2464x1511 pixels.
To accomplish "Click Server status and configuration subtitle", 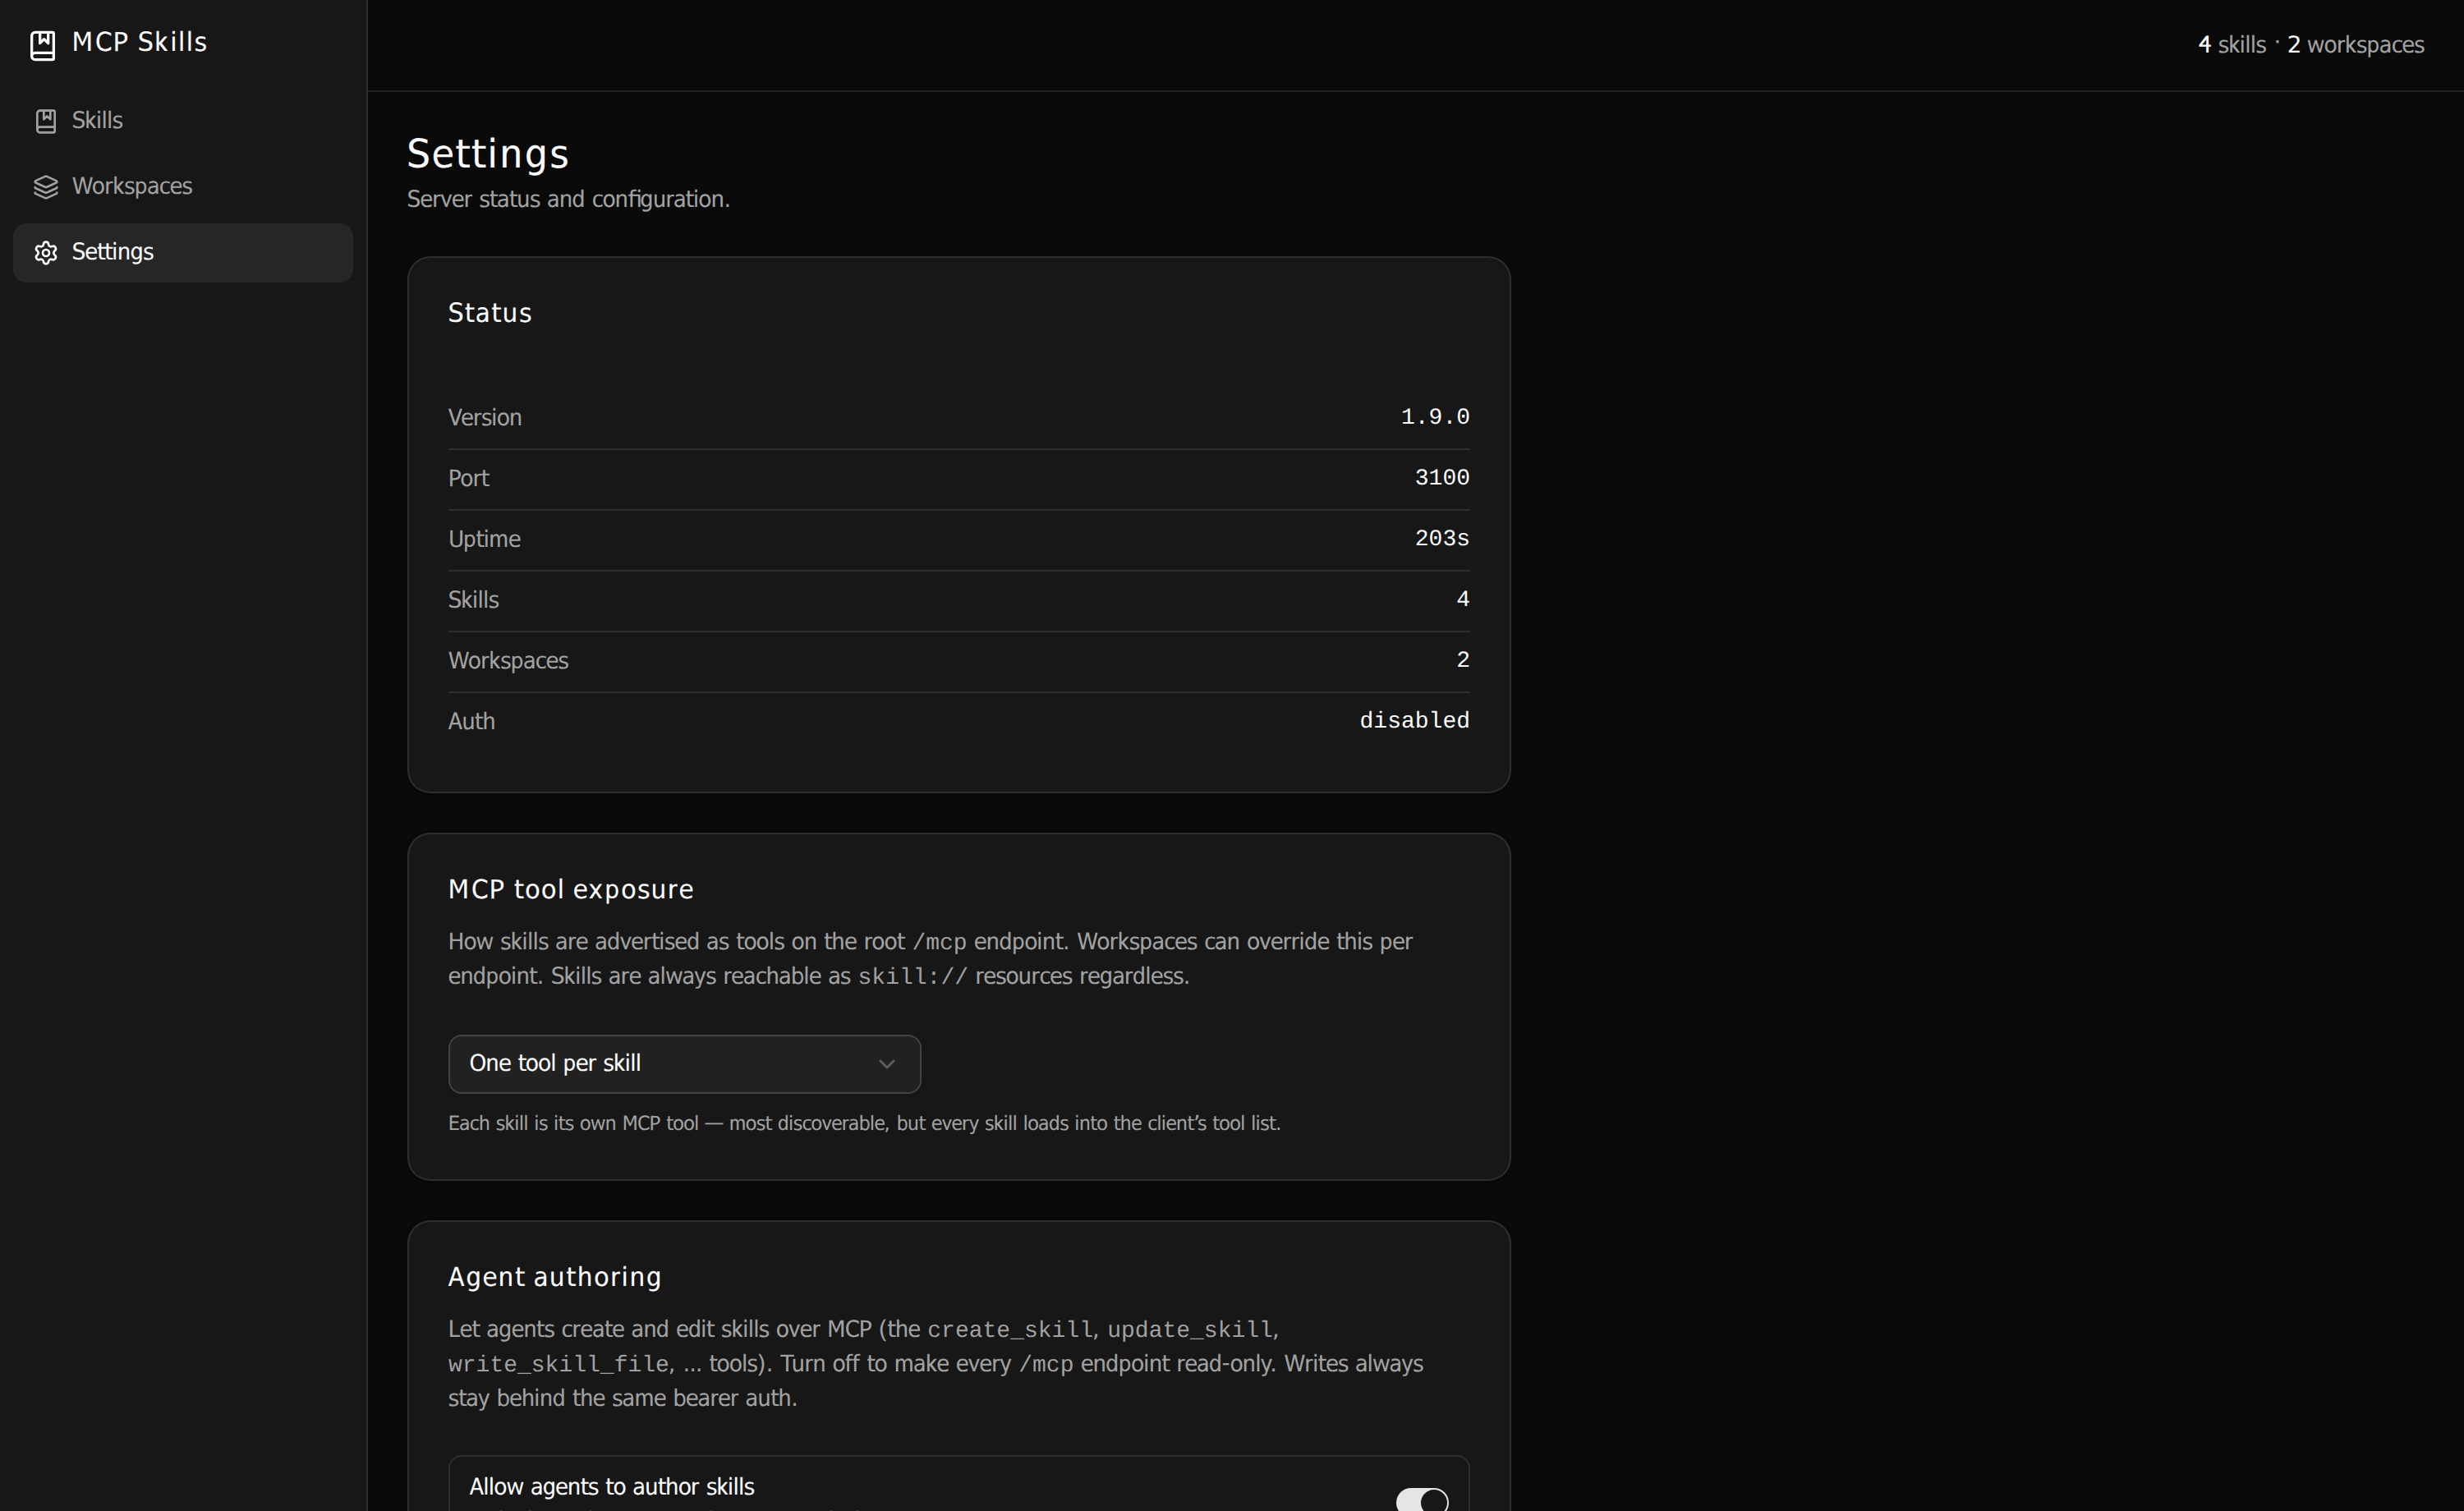I will 568,199.
